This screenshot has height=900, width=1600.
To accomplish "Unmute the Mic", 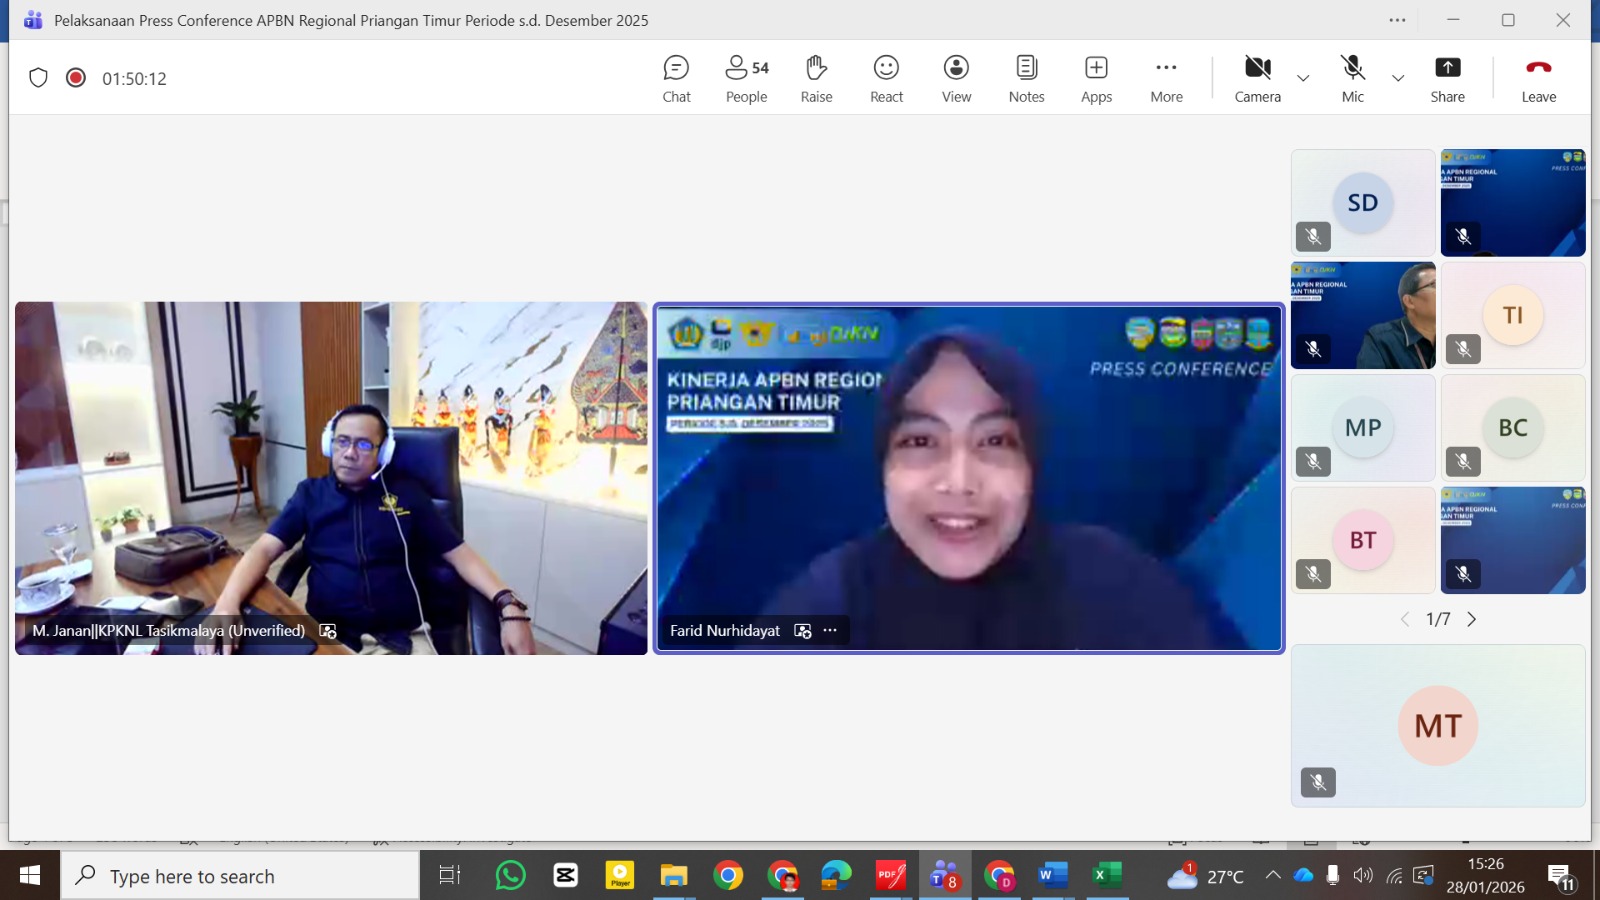I will pyautogui.click(x=1352, y=79).
